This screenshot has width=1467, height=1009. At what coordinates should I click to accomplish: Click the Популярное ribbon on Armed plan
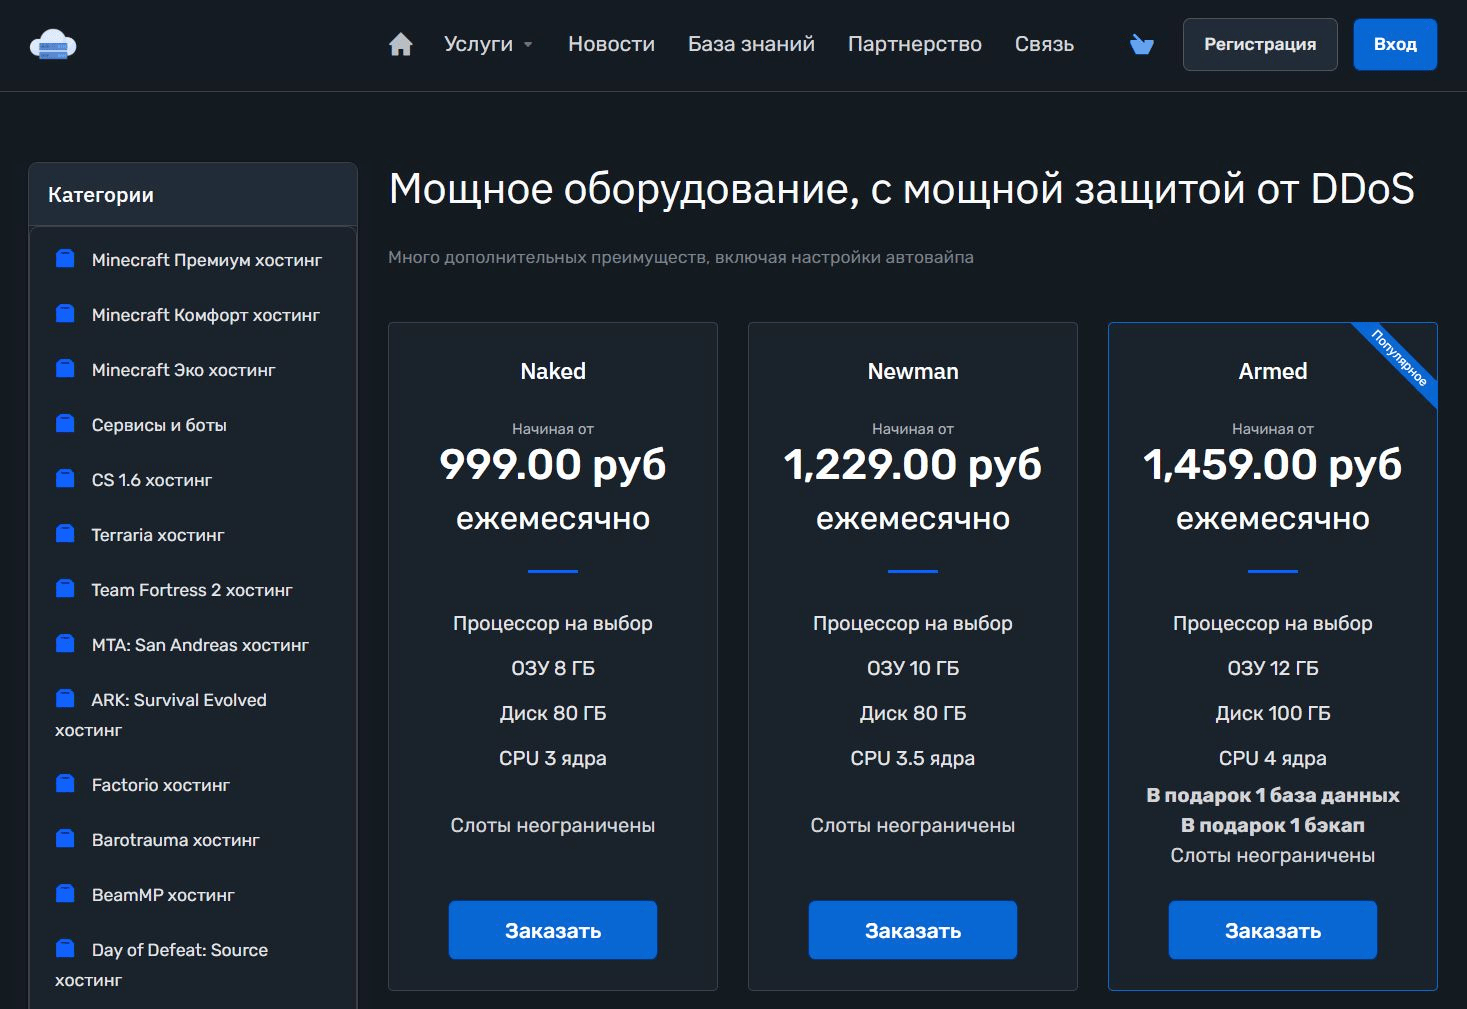pyautogui.click(x=1399, y=358)
